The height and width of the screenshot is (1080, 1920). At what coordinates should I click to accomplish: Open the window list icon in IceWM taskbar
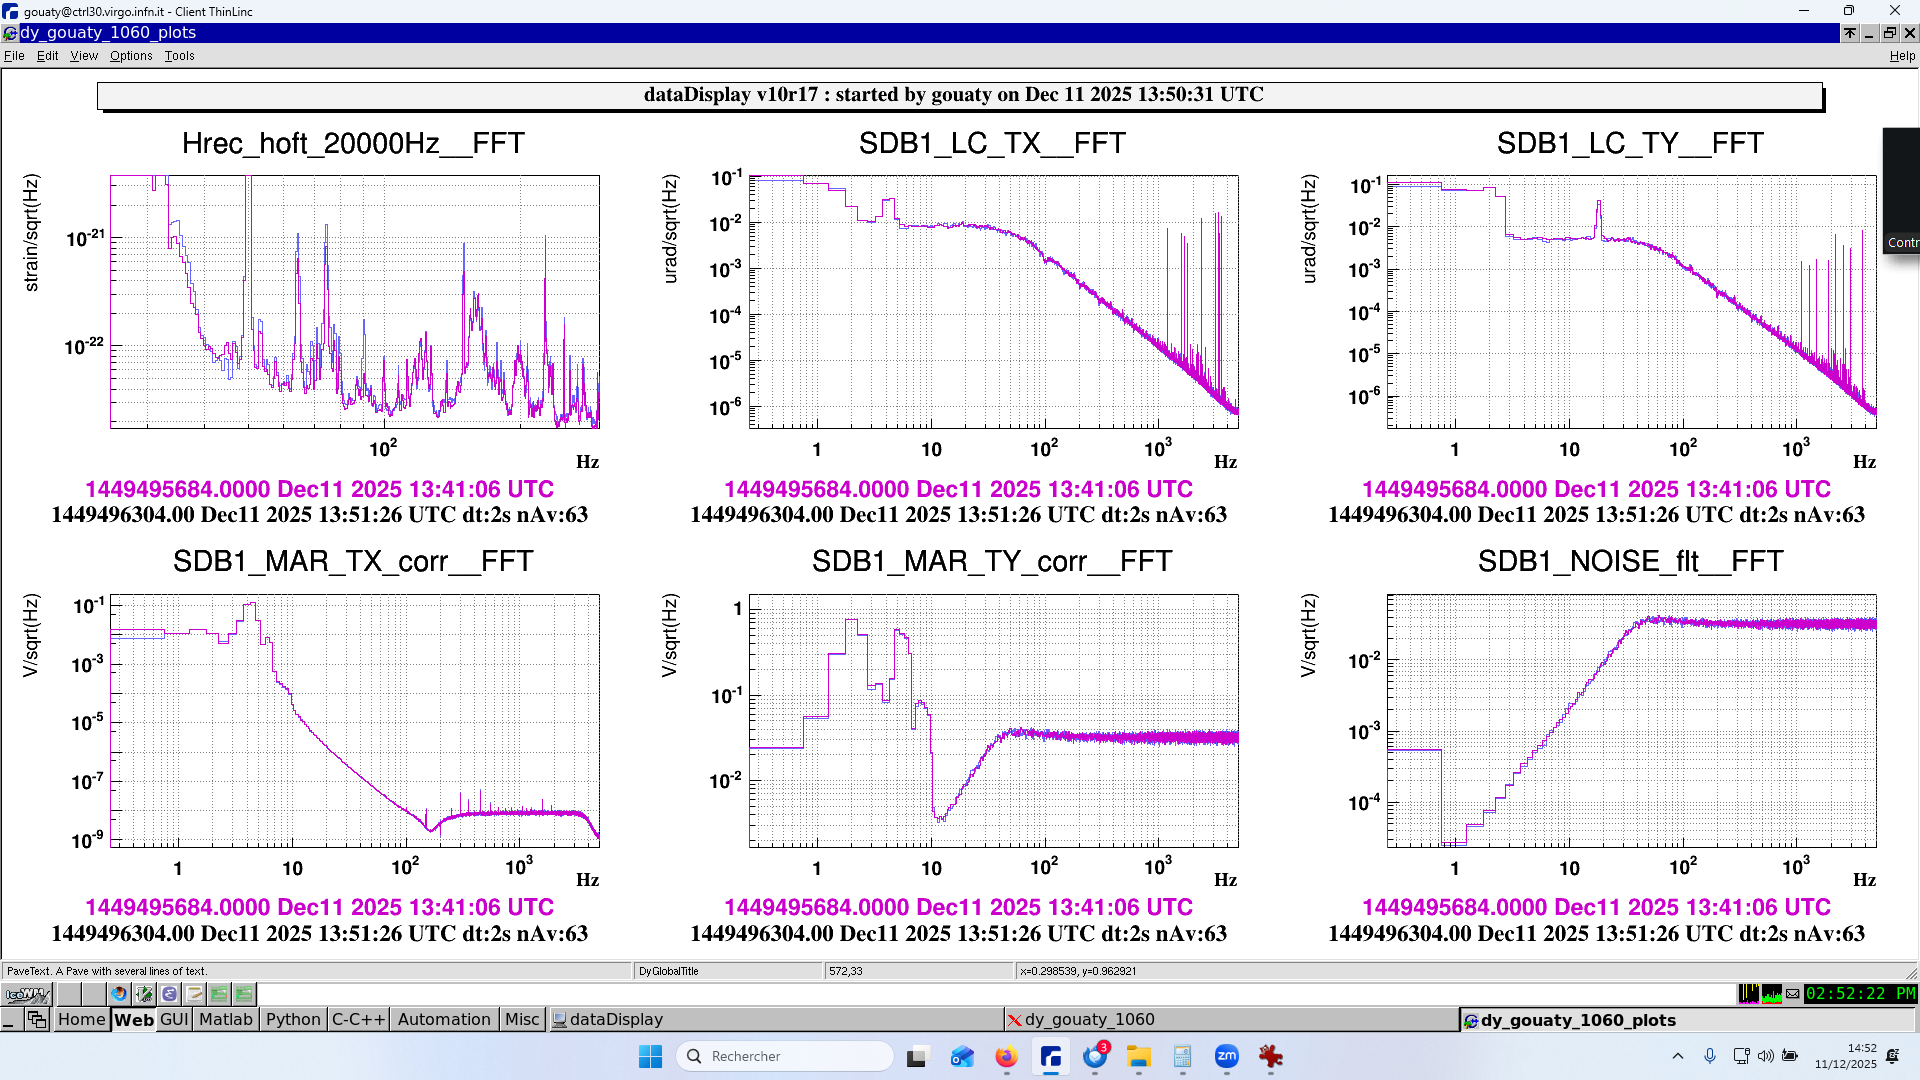(37, 1019)
